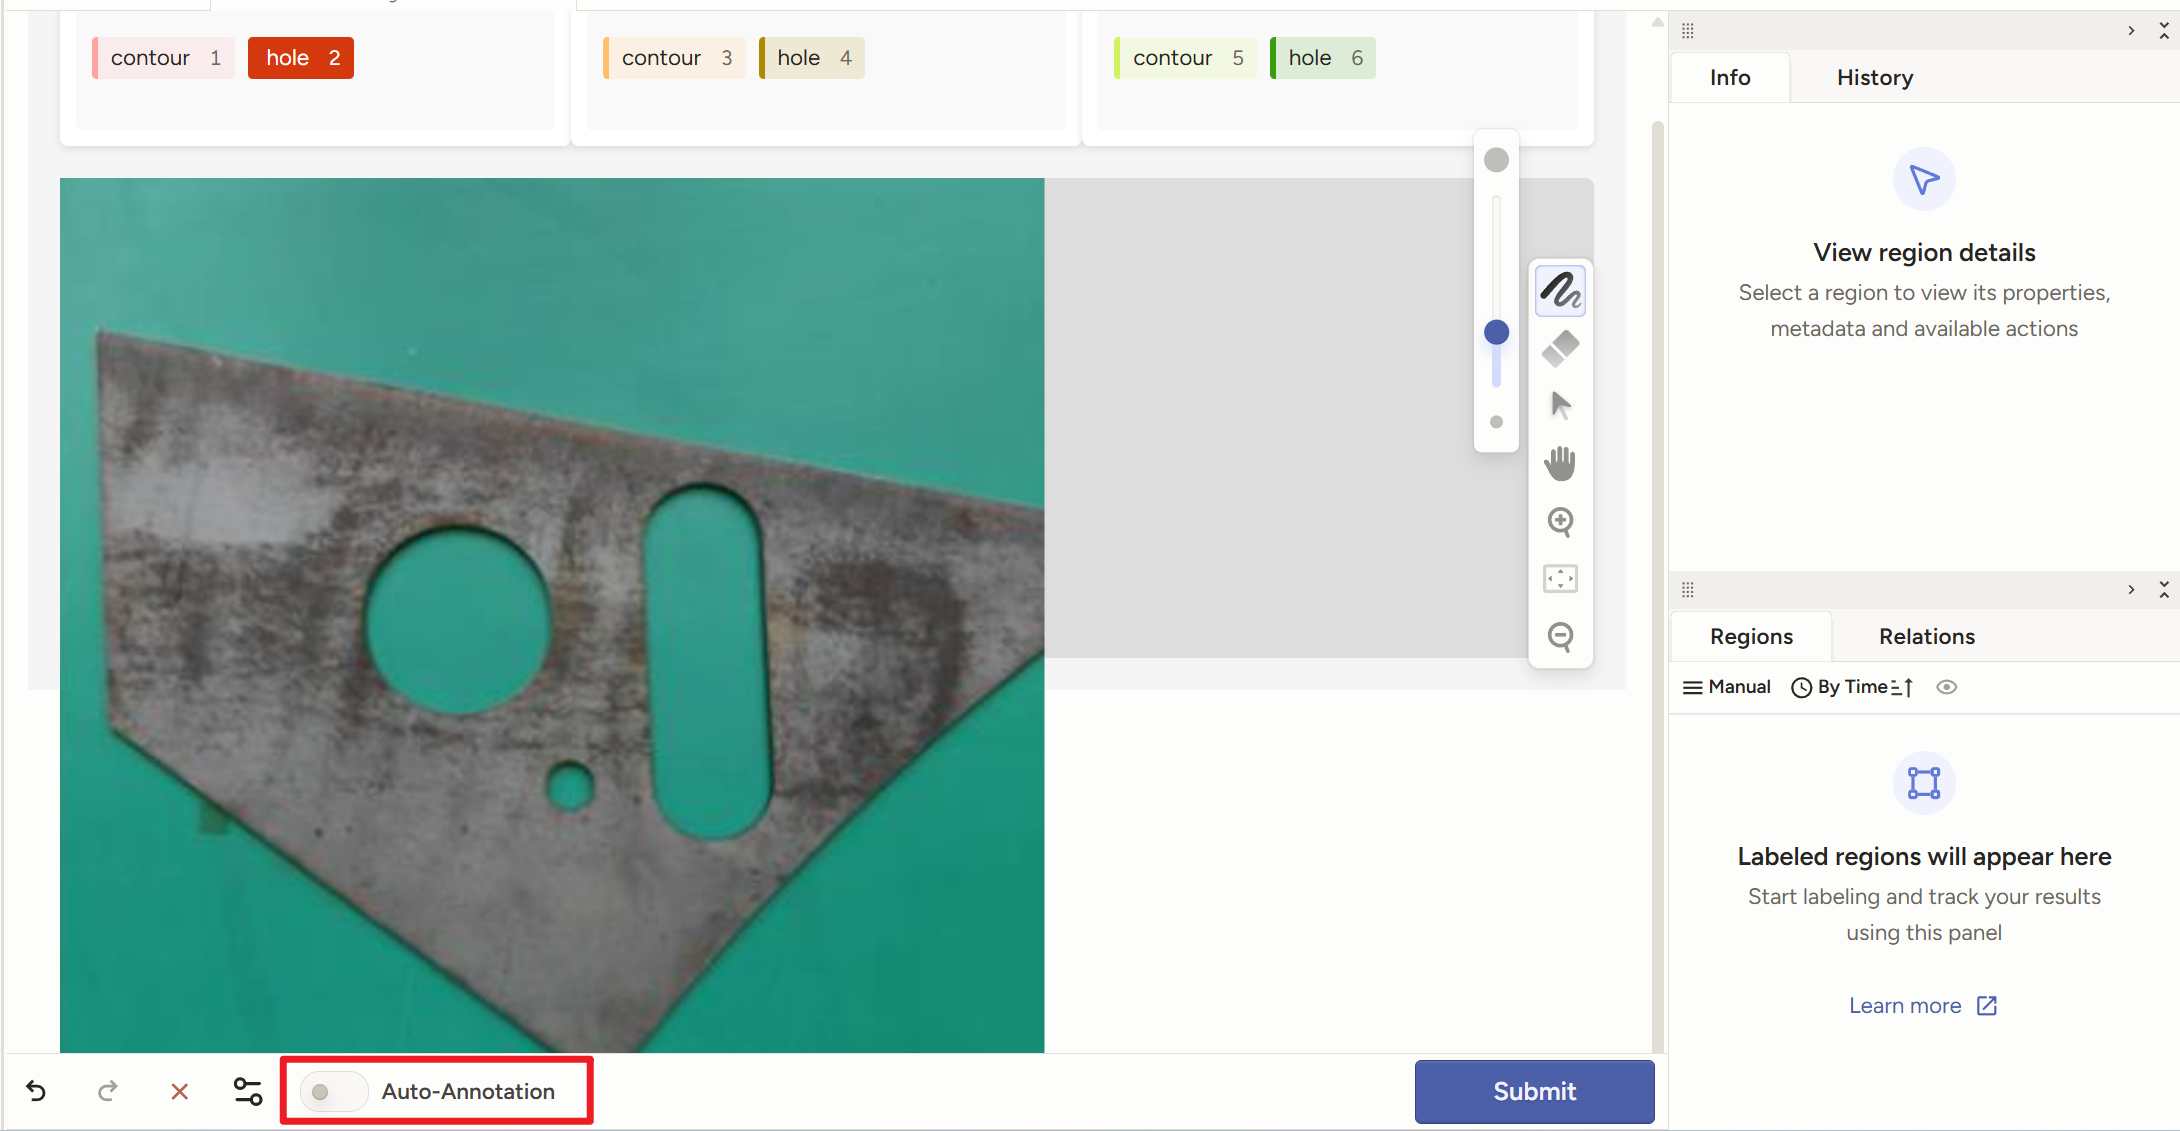Image resolution: width=2180 pixels, height=1131 pixels.
Task: Choose the pan hand tool
Action: pos(1560,463)
